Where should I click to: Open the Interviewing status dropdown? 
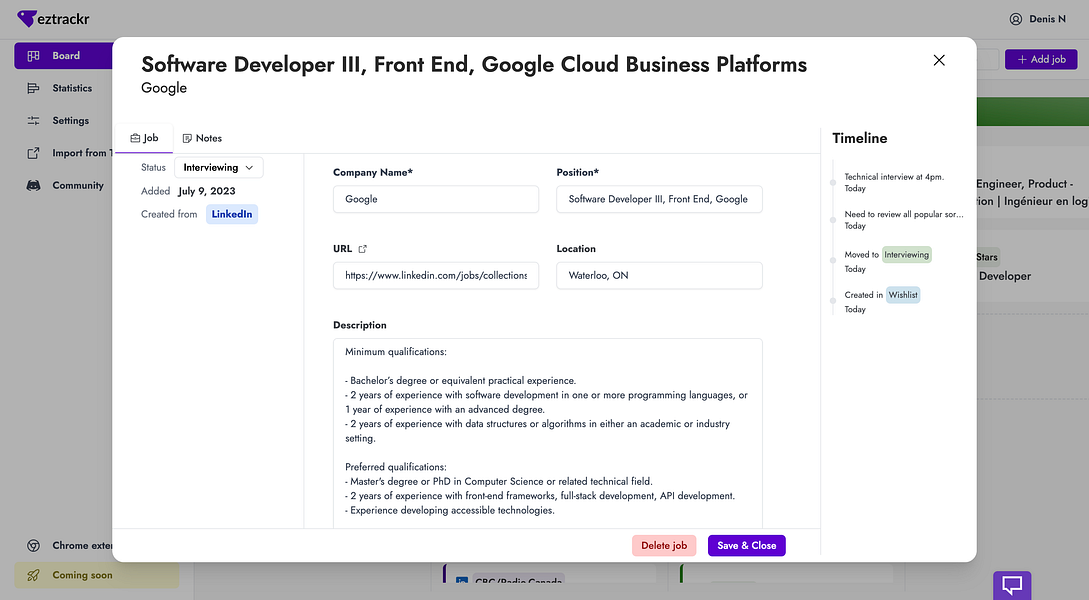click(x=219, y=167)
